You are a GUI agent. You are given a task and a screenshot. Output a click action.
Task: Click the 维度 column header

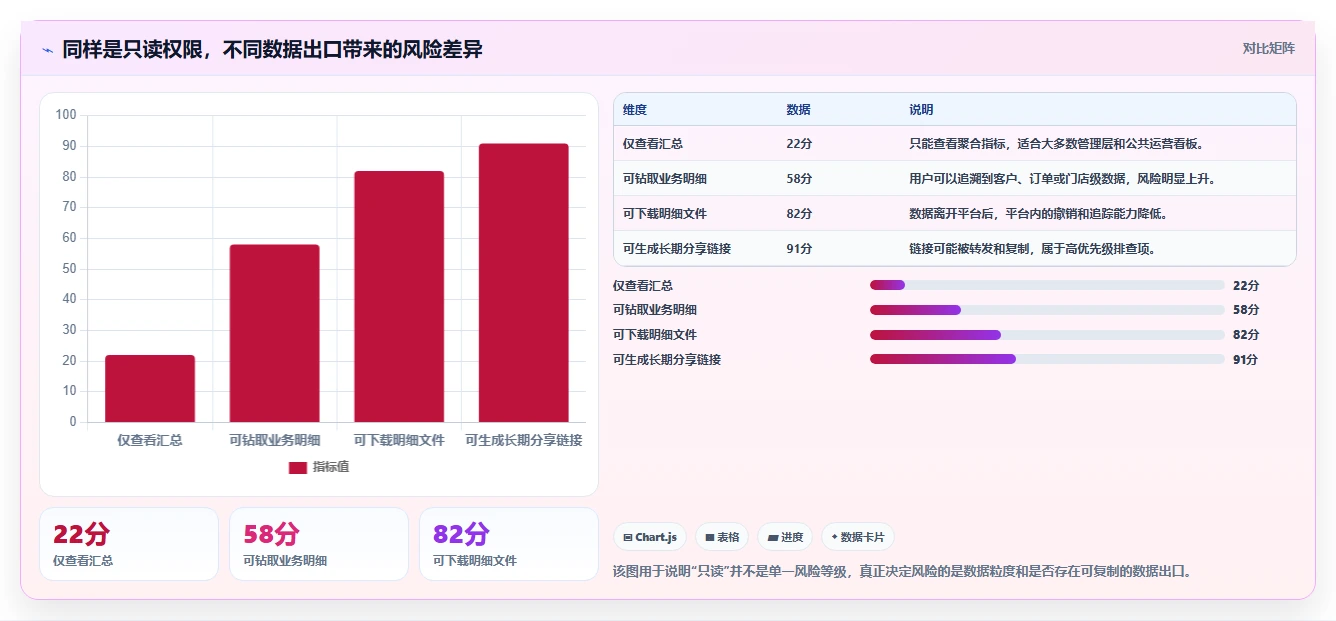coord(635,110)
